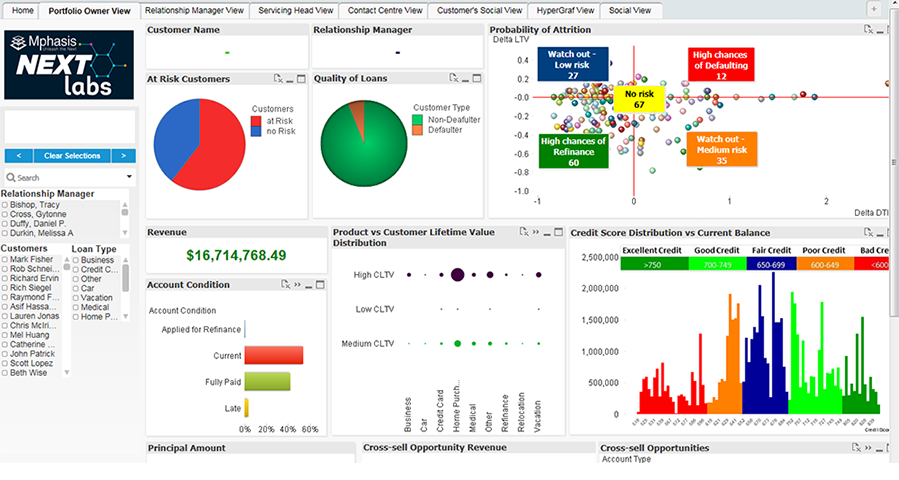Clear selections icon on Product vs CLTV panel
Image resolution: width=899 pixels, height=480 pixels.
coord(524,232)
